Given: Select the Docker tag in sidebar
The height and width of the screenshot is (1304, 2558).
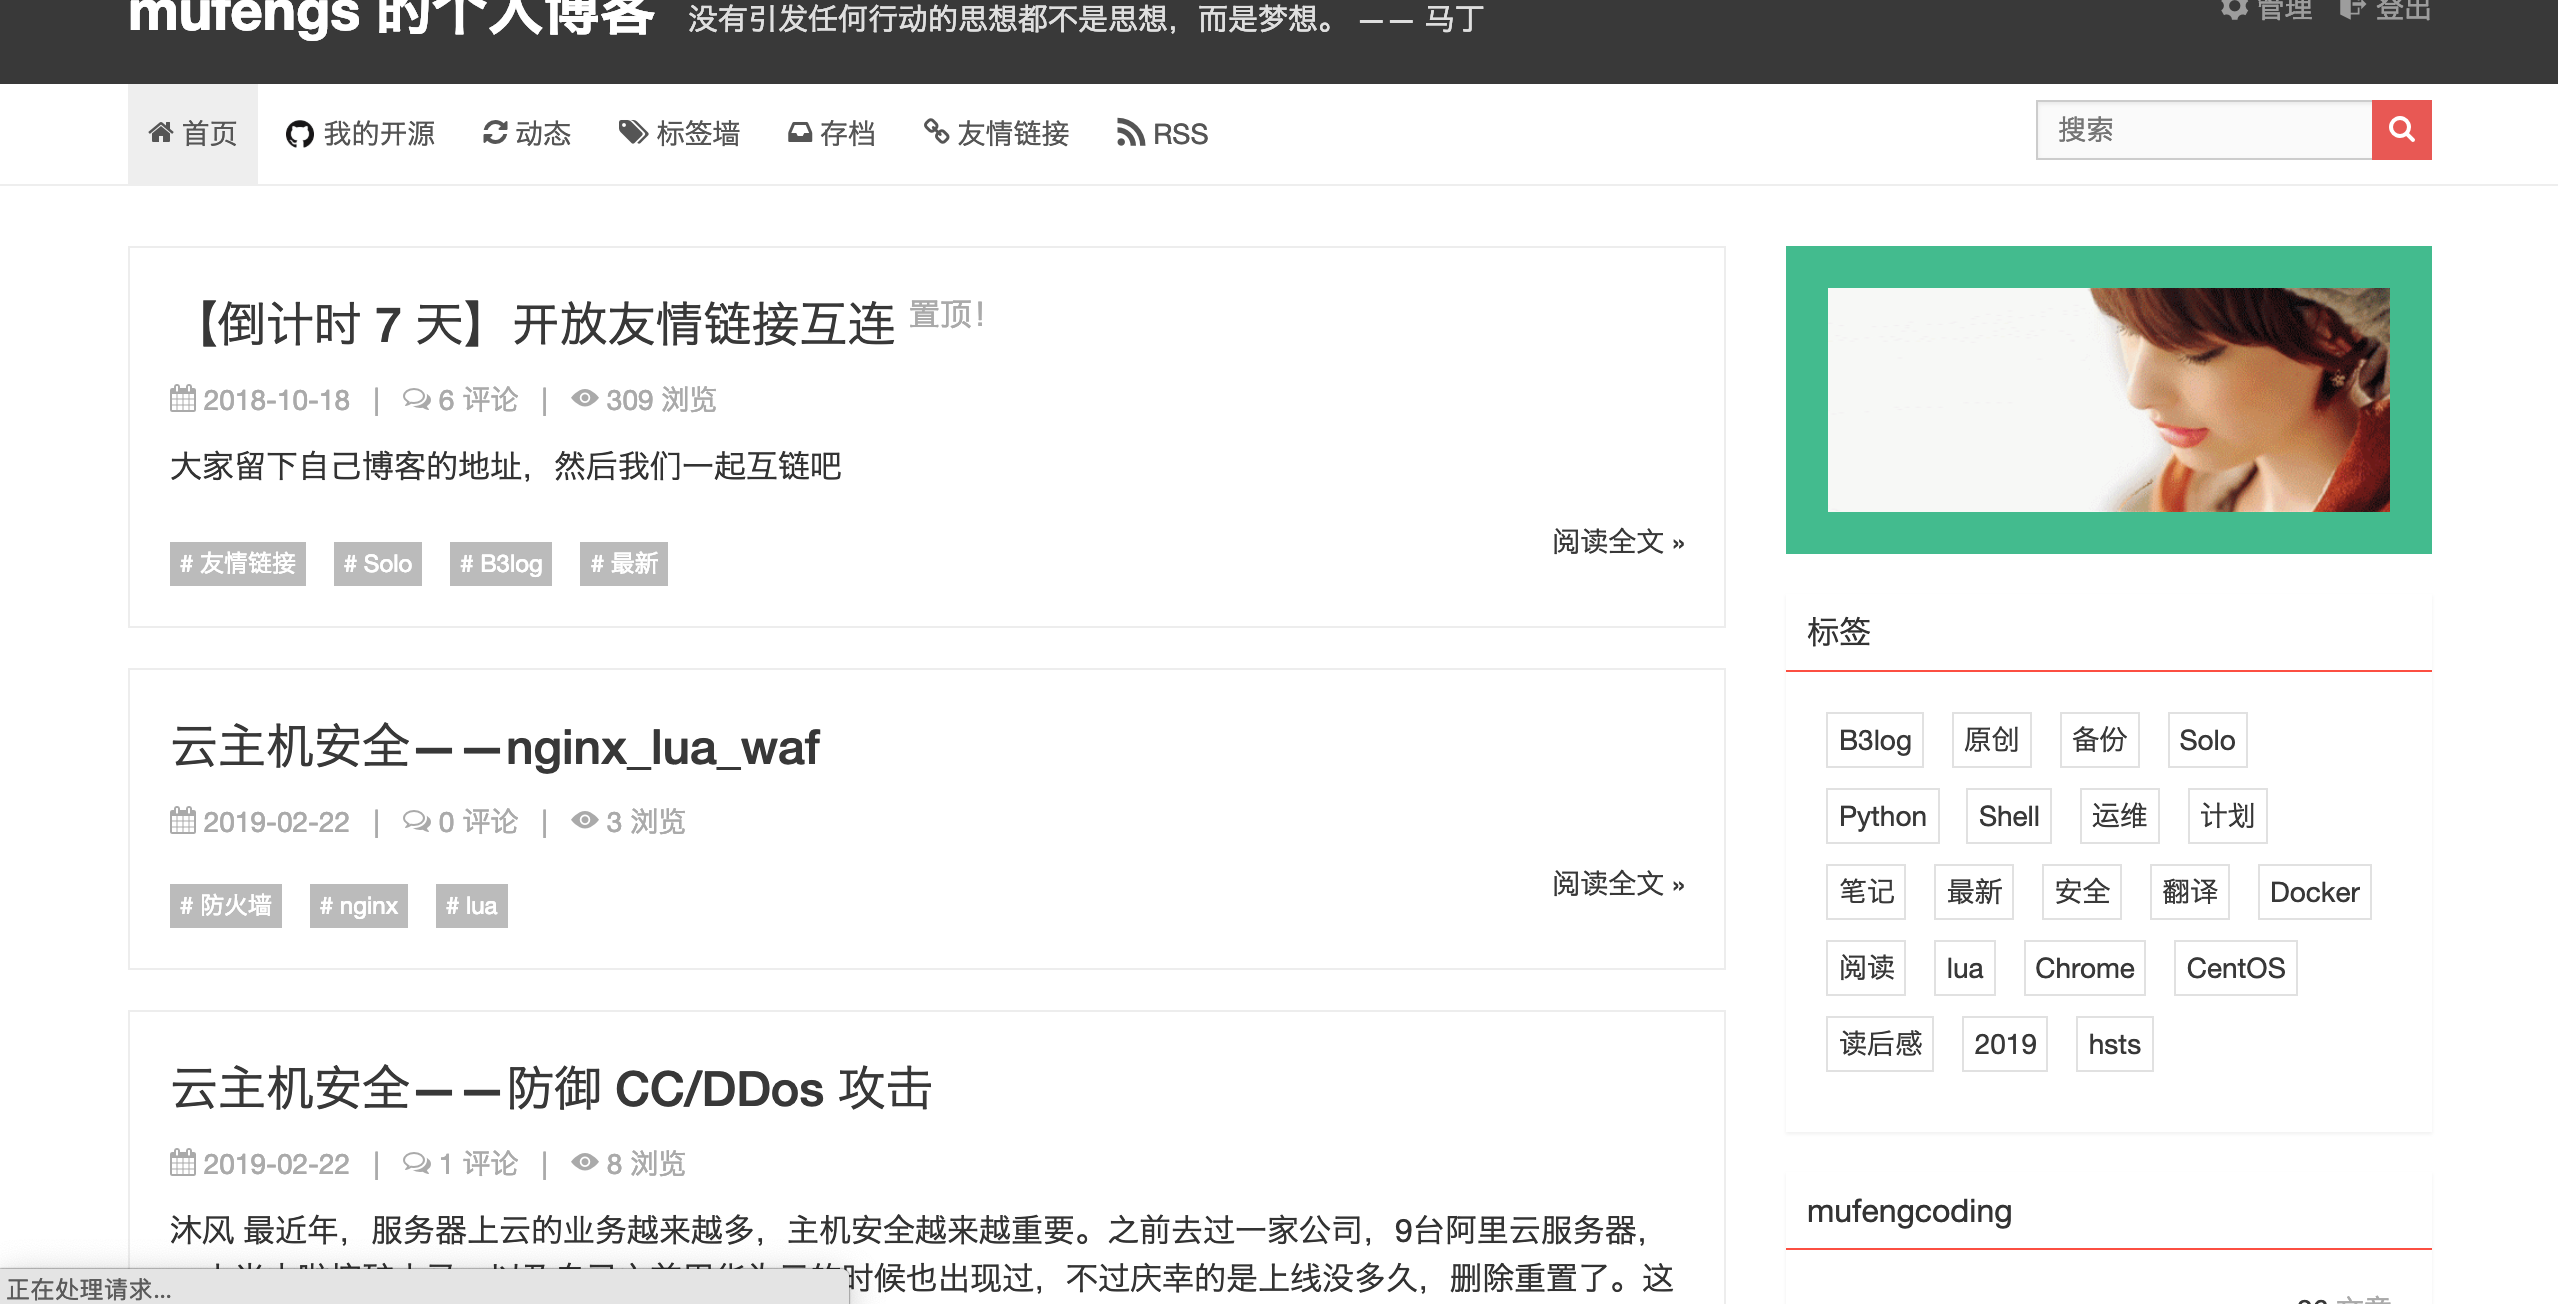Looking at the screenshot, I should [x=2313, y=892].
